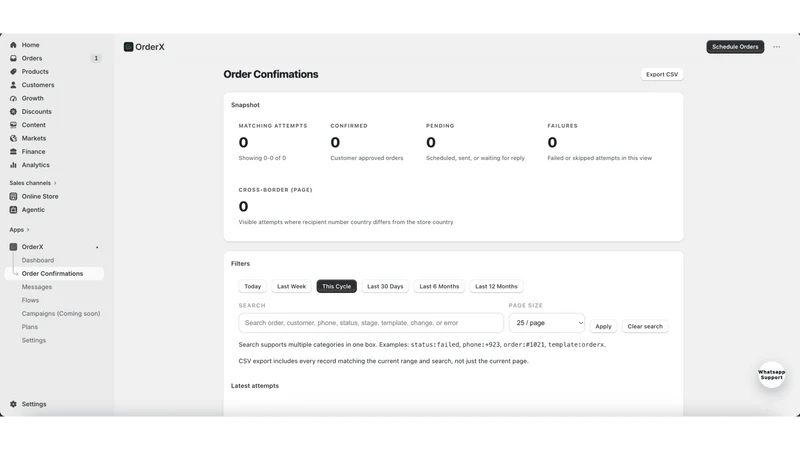Click the Analytics bar chart icon
The width and height of the screenshot is (800, 450).
click(x=13, y=165)
